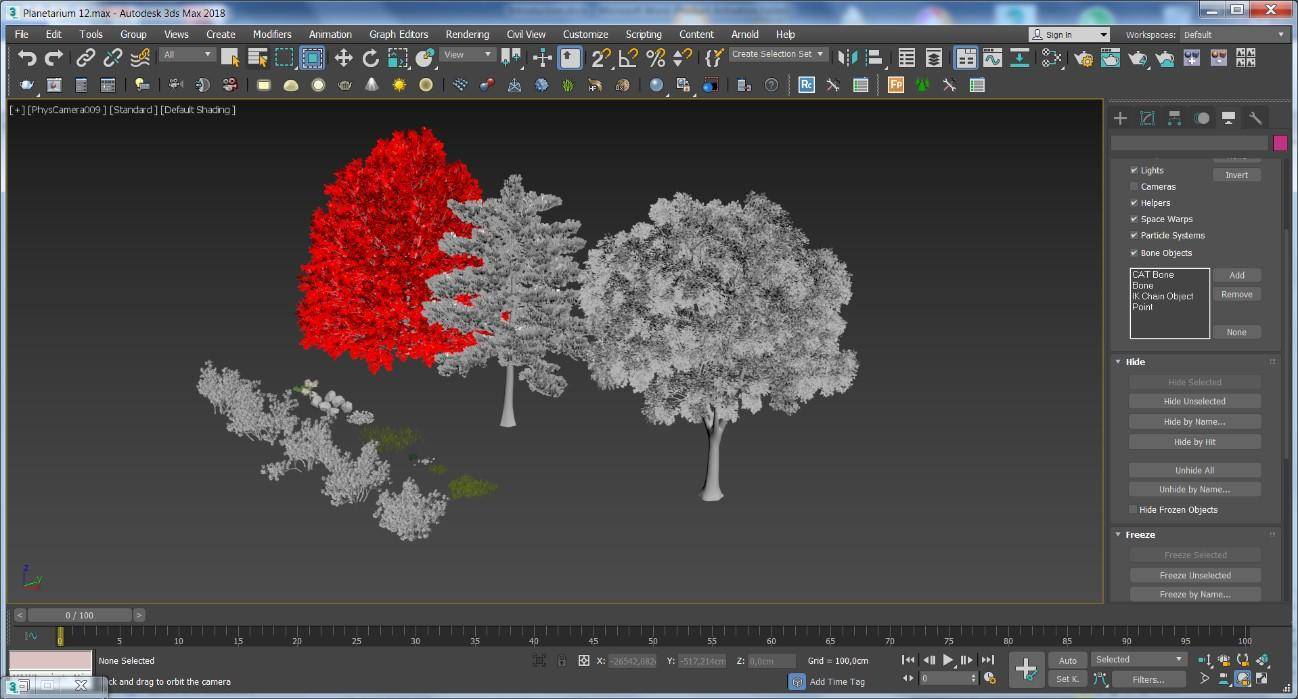Click the Mirror tool icon
This screenshot has height=699, width=1298.
coord(847,58)
